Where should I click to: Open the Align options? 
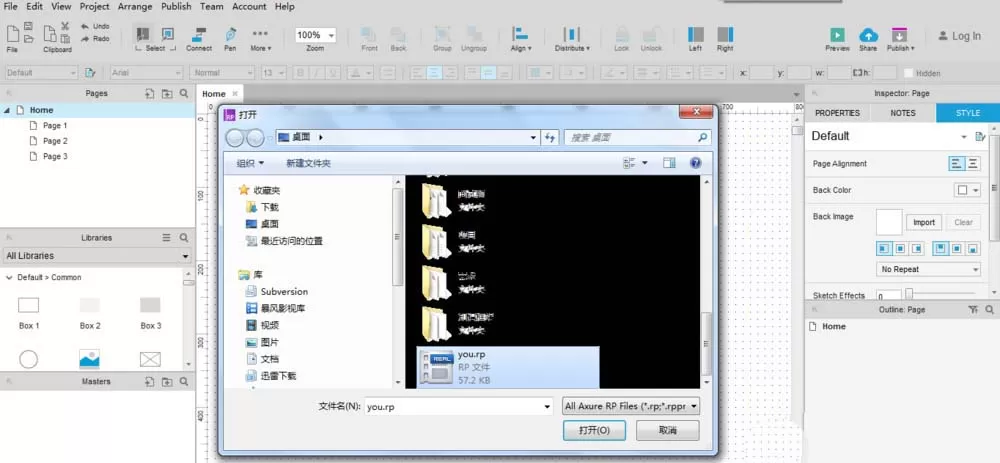(x=520, y=38)
